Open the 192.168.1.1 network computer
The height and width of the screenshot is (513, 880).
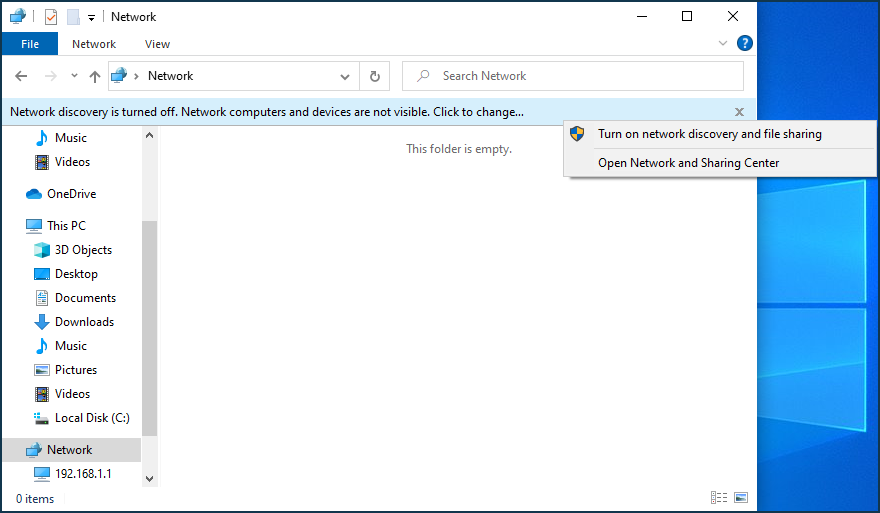pos(82,474)
